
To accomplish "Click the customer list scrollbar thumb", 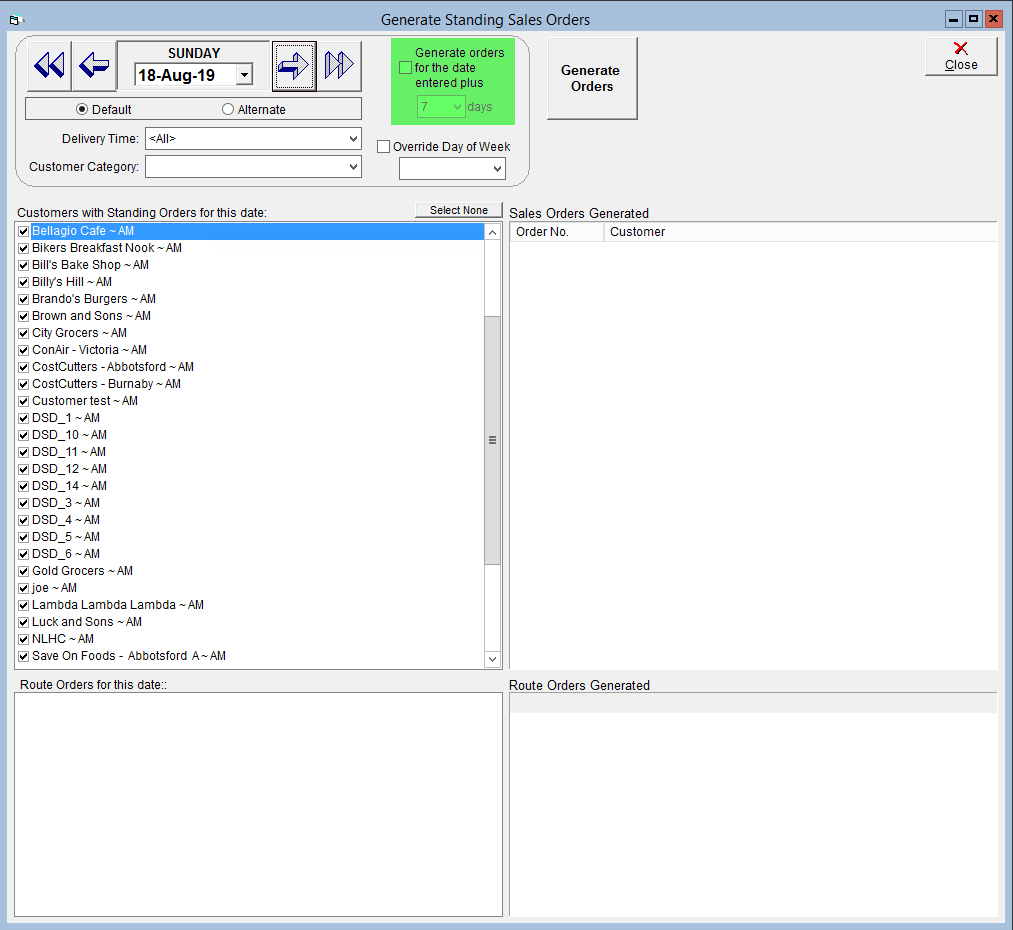I will pyautogui.click(x=492, y=440).
